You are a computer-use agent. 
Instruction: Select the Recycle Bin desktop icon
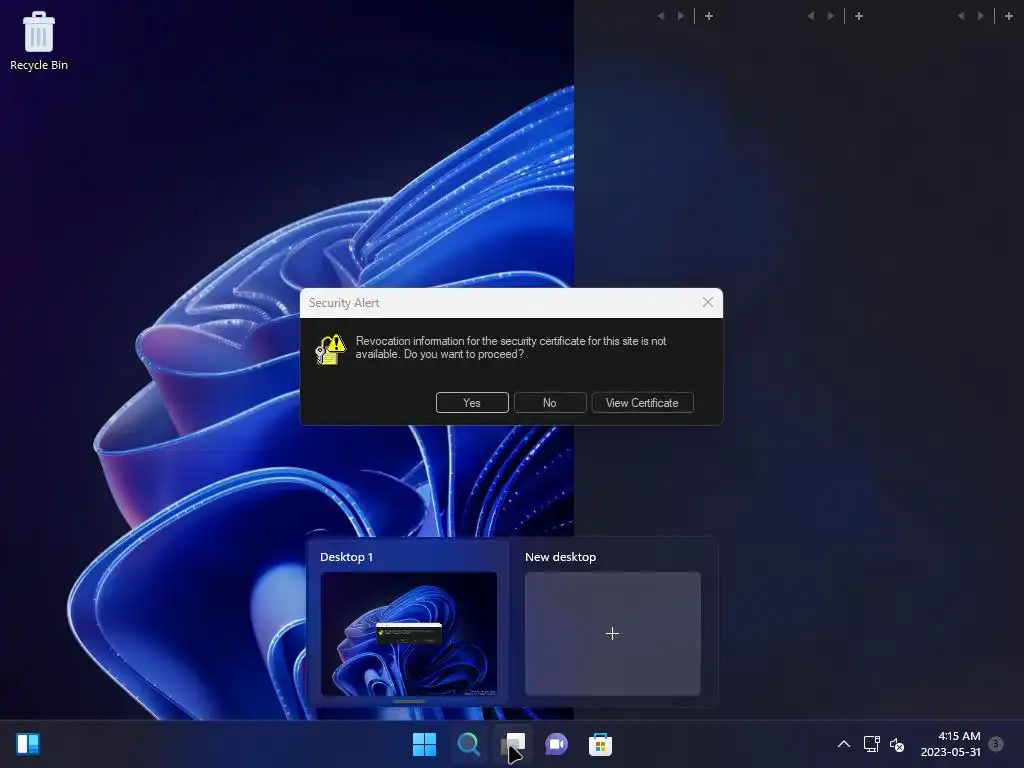[x=39, y=41]
